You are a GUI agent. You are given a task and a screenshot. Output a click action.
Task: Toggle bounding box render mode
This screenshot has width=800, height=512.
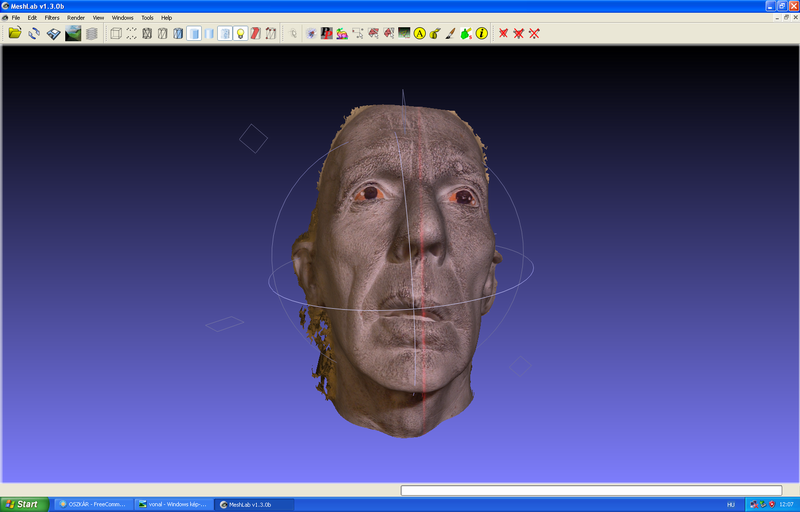tap(115, 33)
